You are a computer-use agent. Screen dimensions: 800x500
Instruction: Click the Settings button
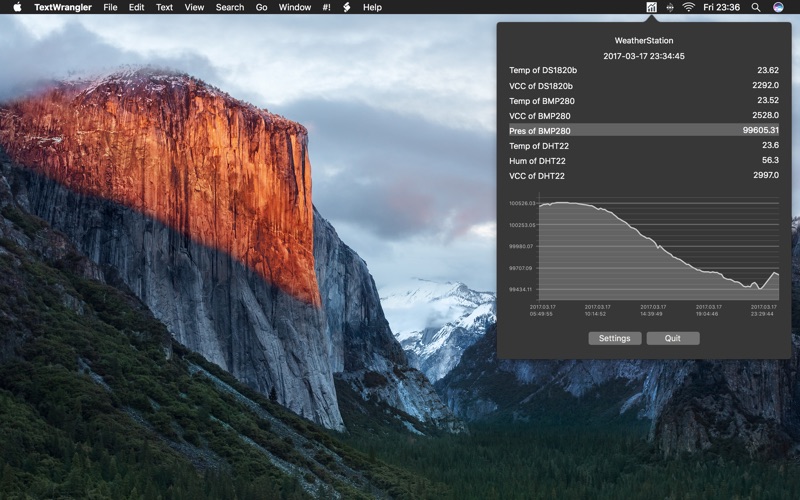click(x=614, y=338)
